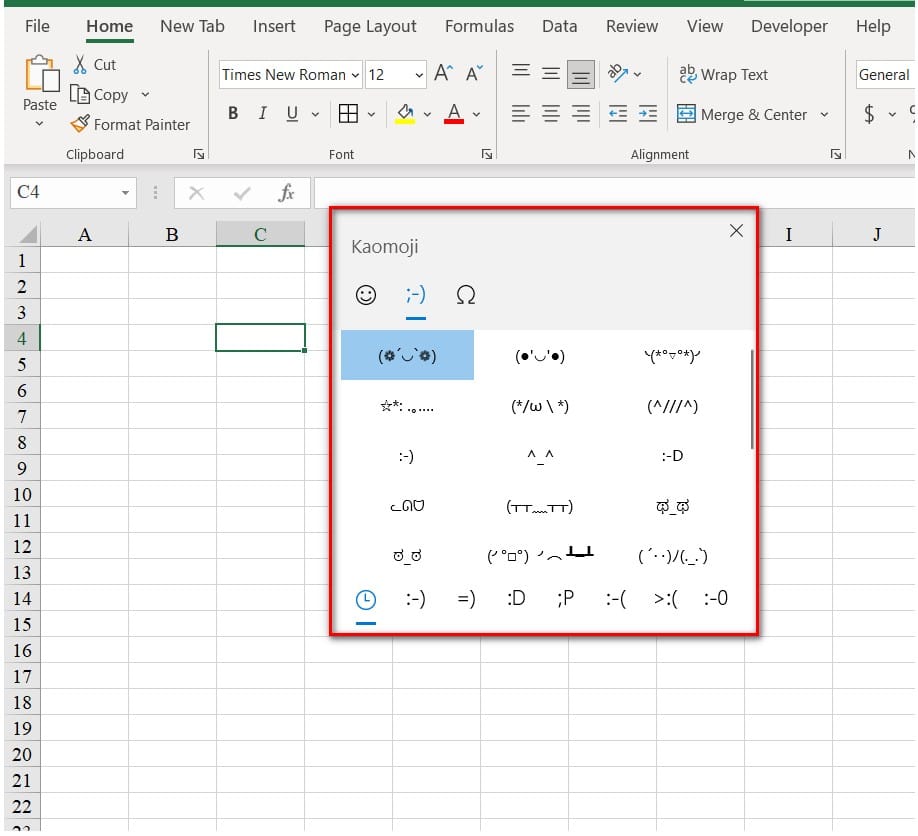Click the Kaomoji panel scrollbar
The width and height of the screenshot is (918, 836).
tap(752, 399)
